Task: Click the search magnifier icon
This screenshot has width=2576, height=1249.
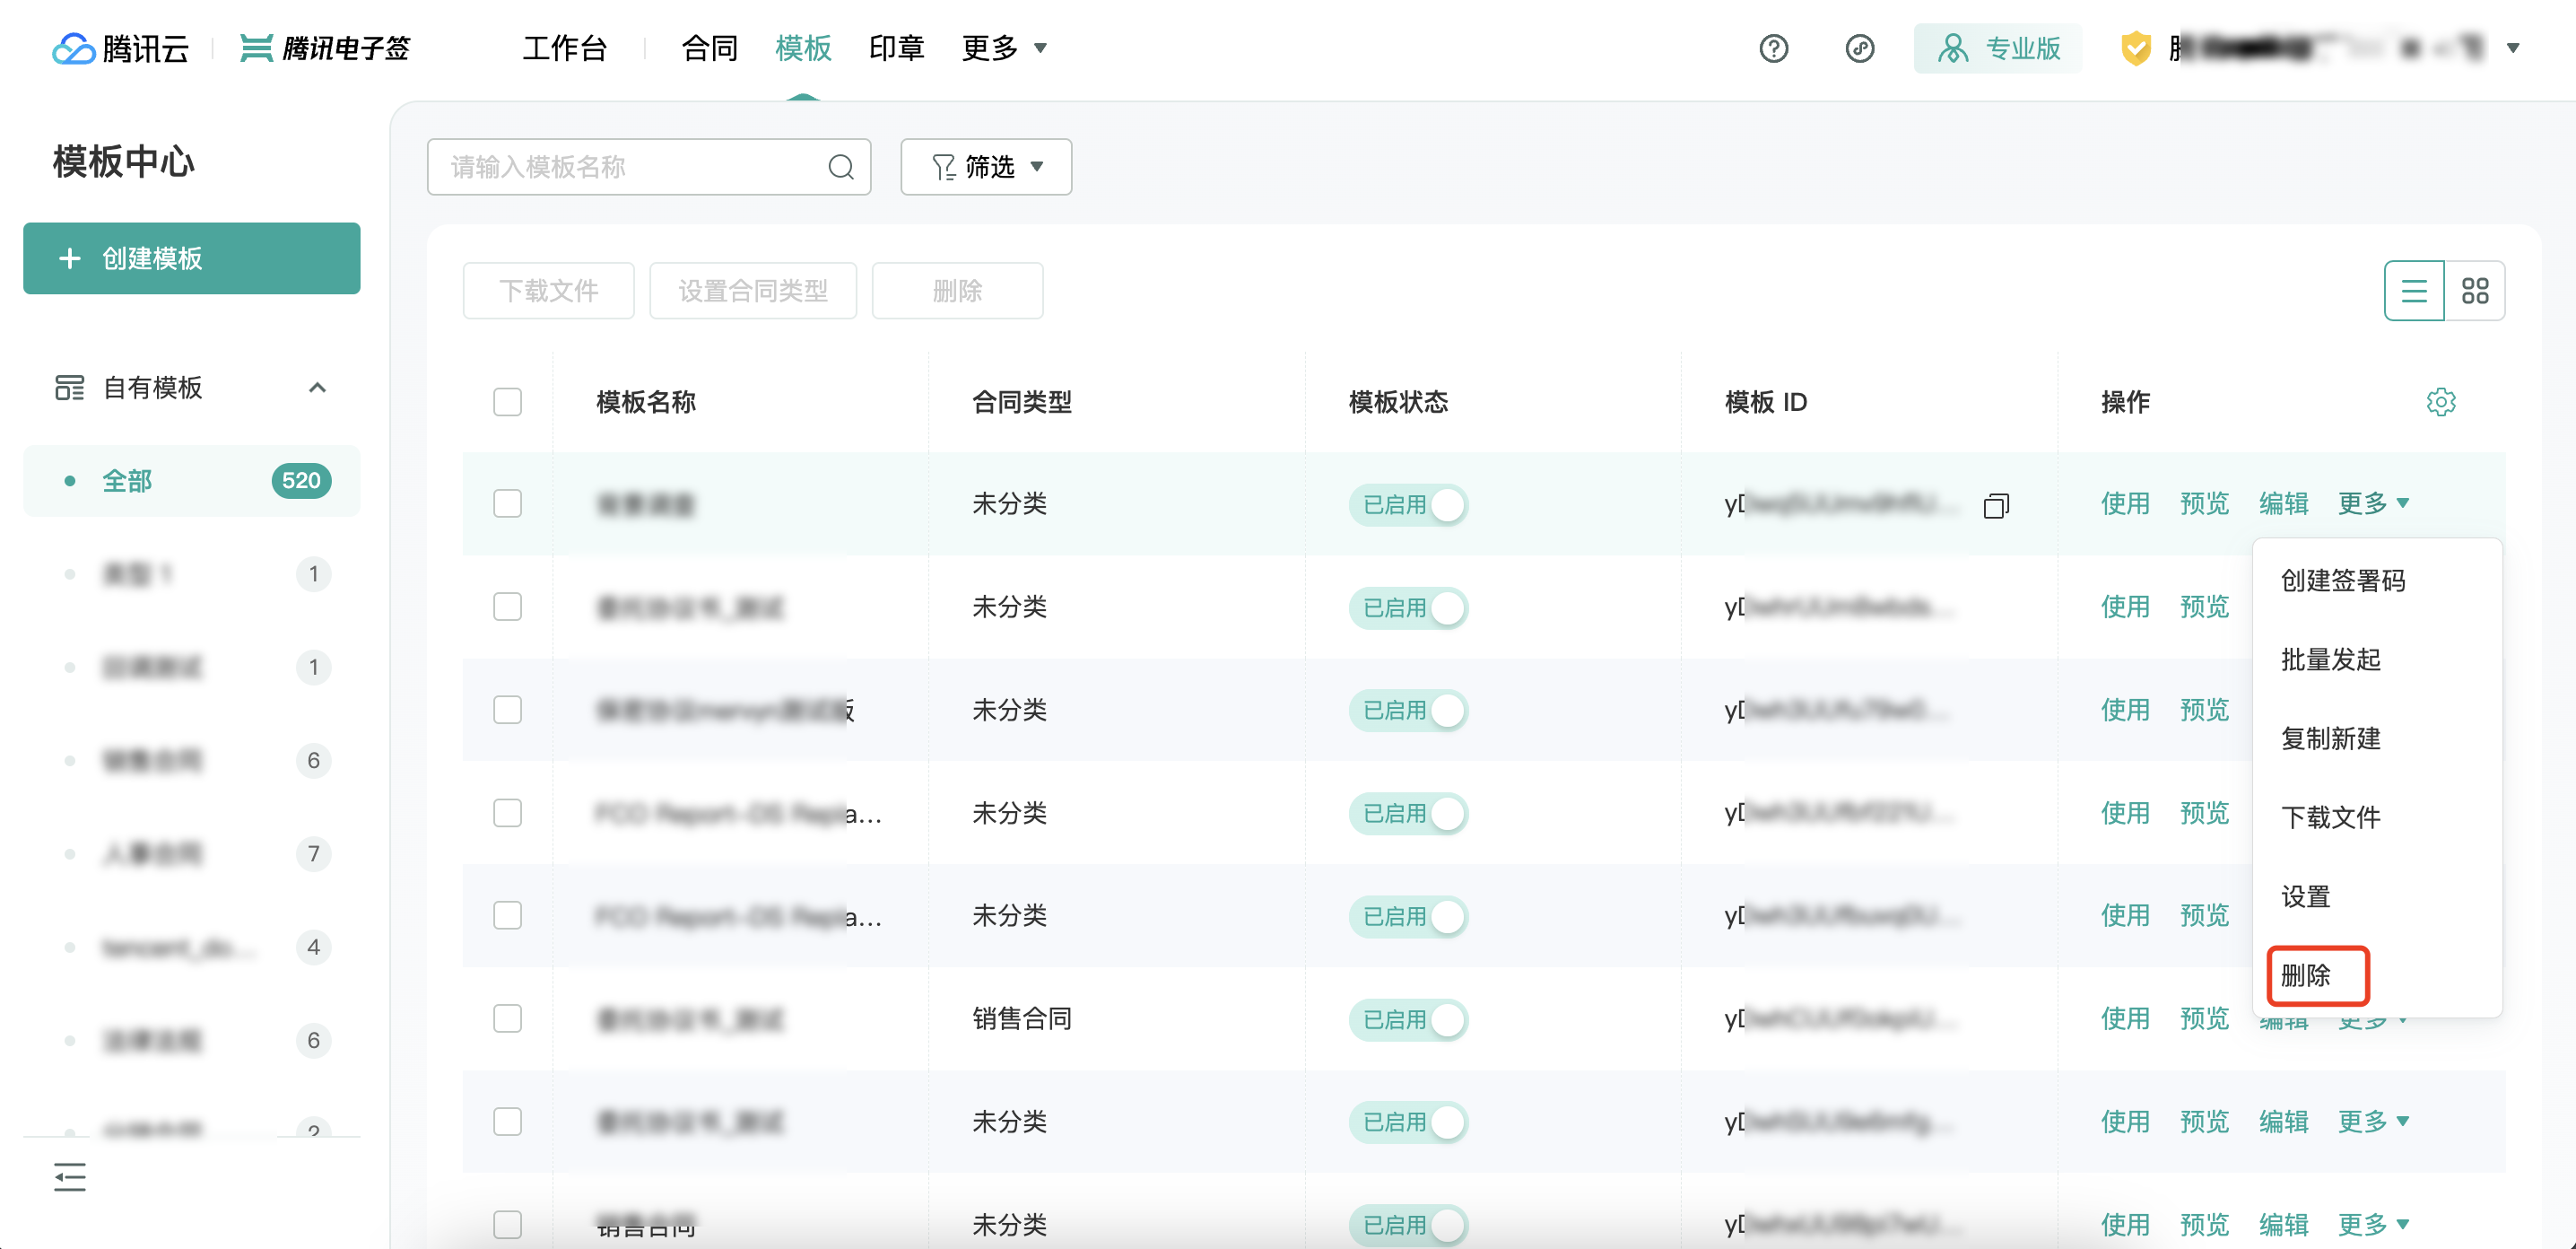Action: pyautogui.click(x=841, y=167)
